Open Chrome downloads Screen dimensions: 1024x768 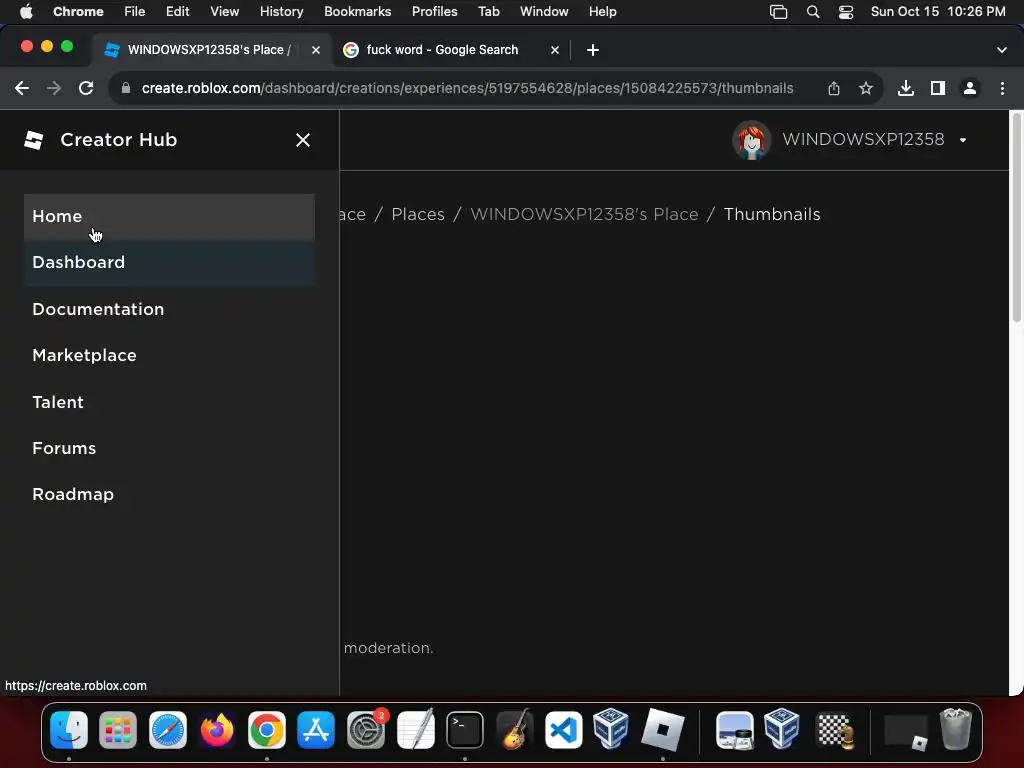(906, 88)
